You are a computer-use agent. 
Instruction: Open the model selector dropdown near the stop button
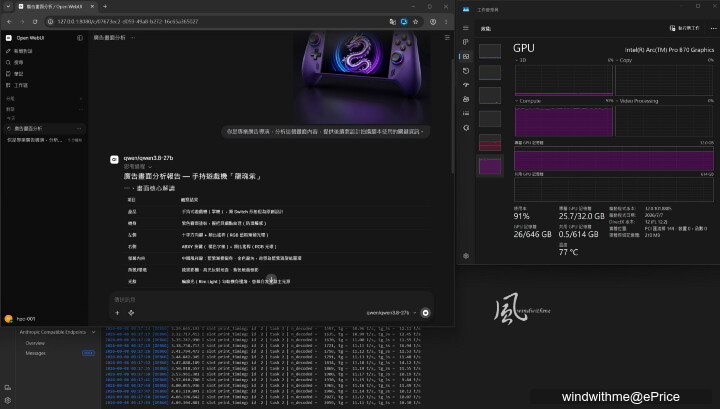pyautogui.click(x=391, y=313)
